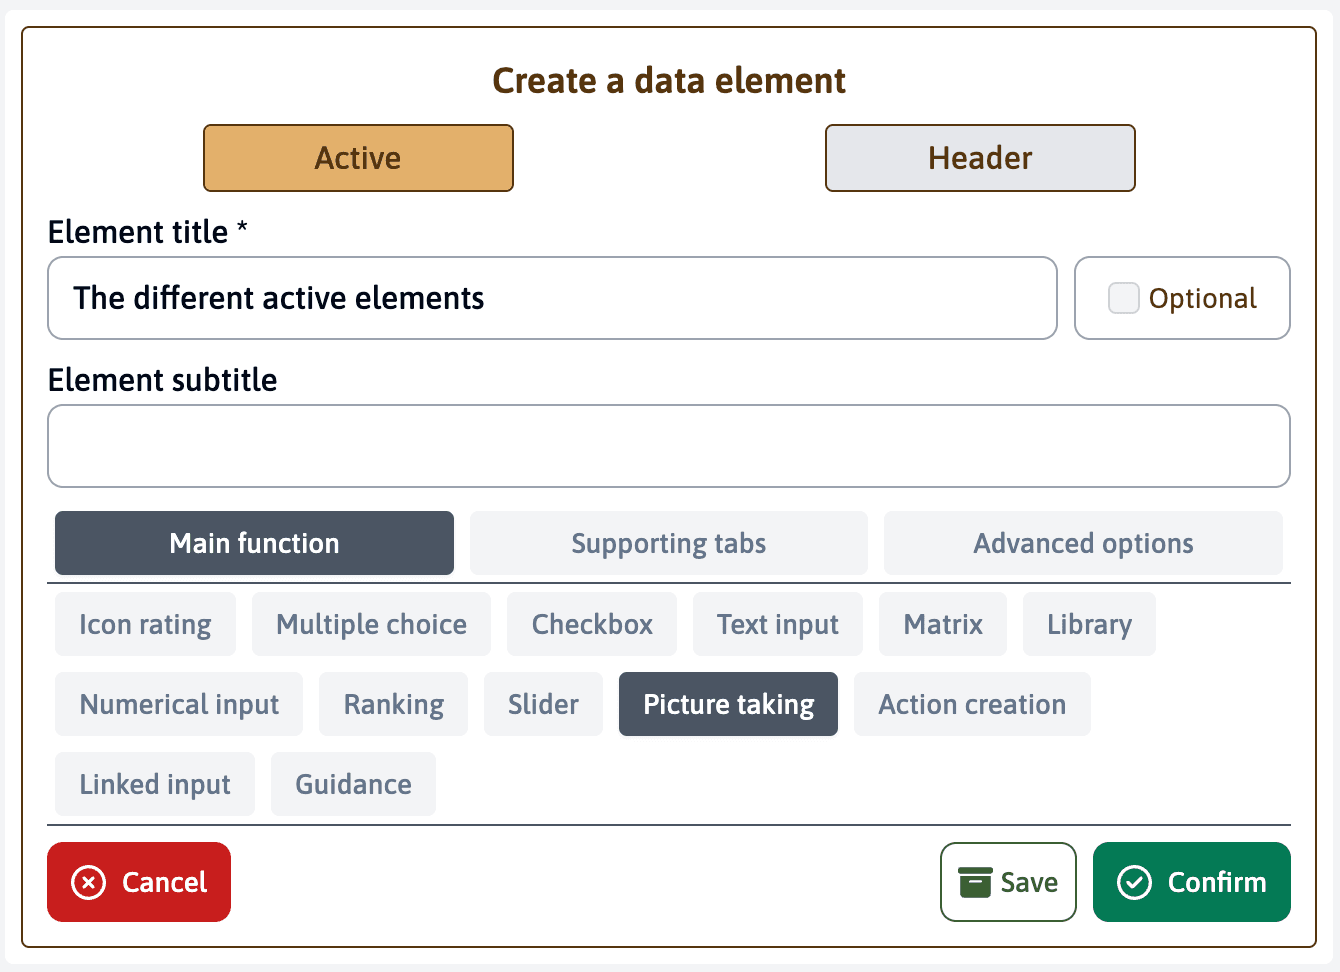Click the Save button with archive icon
The image size is (1340, 972).
(1008, 882)
